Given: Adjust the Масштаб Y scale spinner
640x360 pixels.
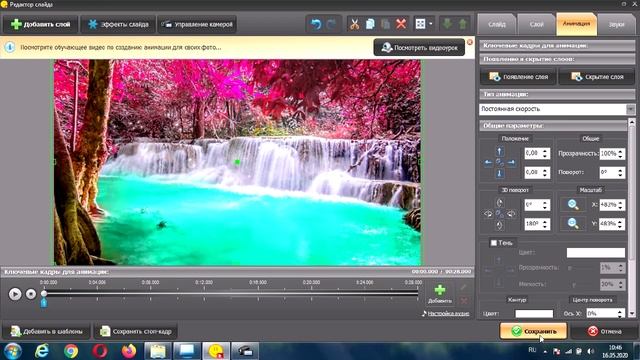Looking at the screenshot, I should [x=620, y=224].
